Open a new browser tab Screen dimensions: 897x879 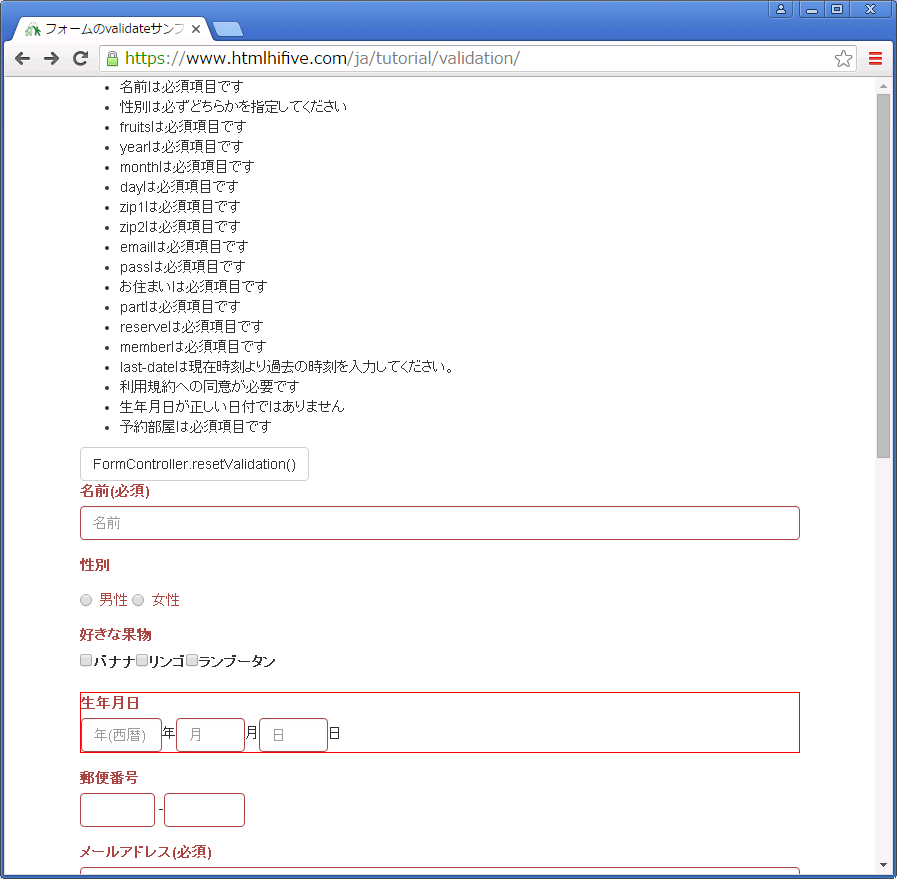tap(227, 29)
